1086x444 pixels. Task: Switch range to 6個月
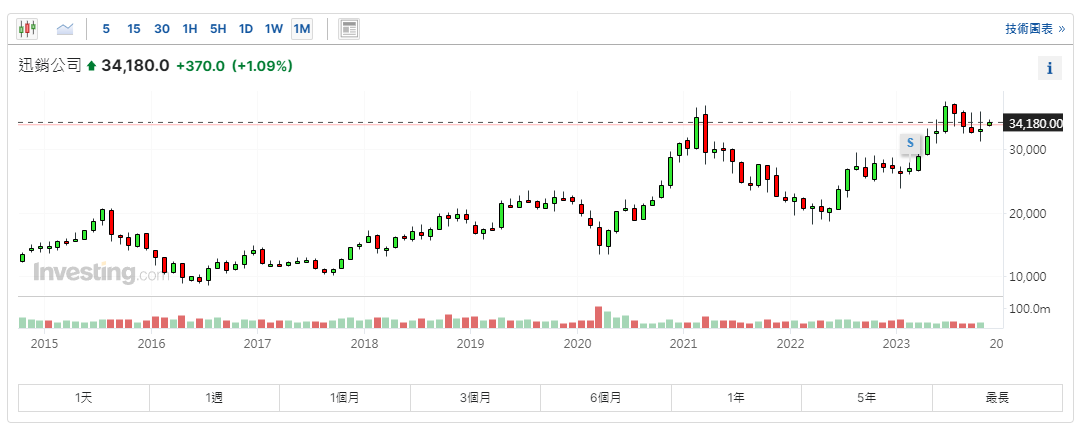point(606,397)
